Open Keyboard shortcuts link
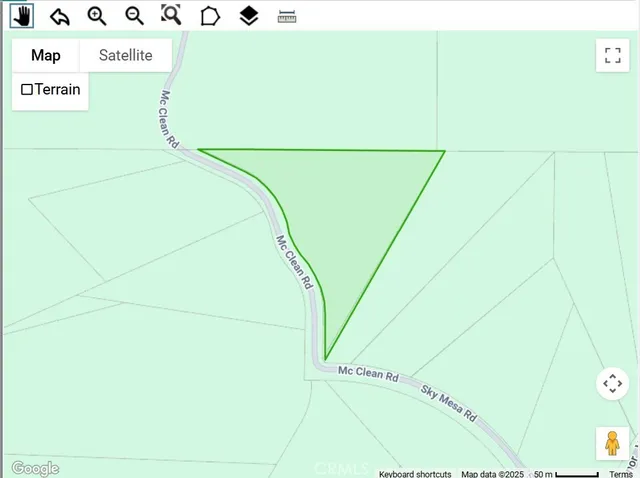Screen dimensions: 640x478 click(415, 473)
